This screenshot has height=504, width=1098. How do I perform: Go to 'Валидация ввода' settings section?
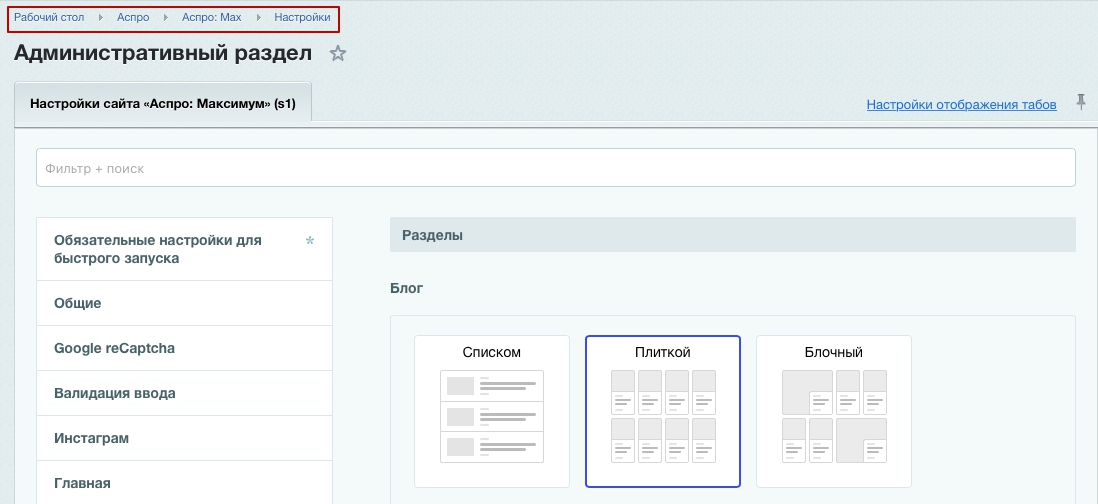tap(115, 393)
